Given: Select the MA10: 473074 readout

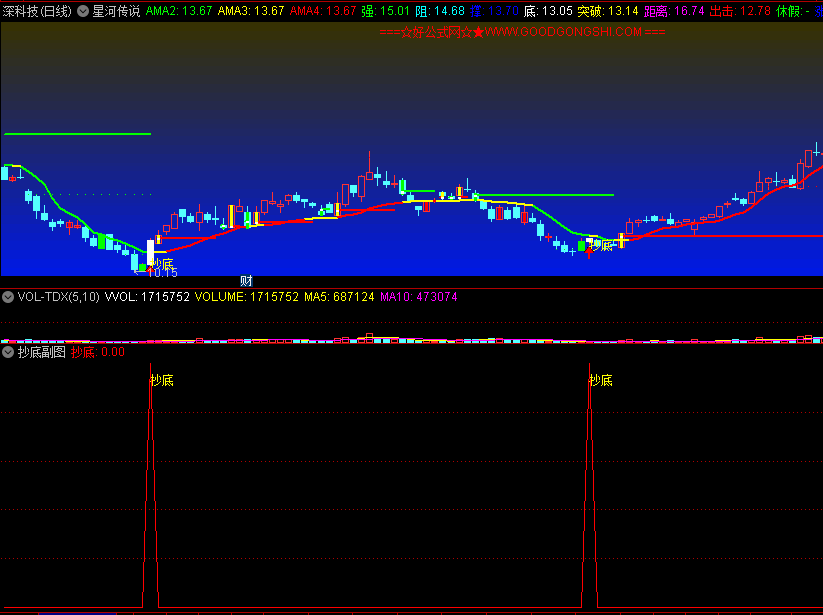Looking at the screenshot, I should coord(419,297).
